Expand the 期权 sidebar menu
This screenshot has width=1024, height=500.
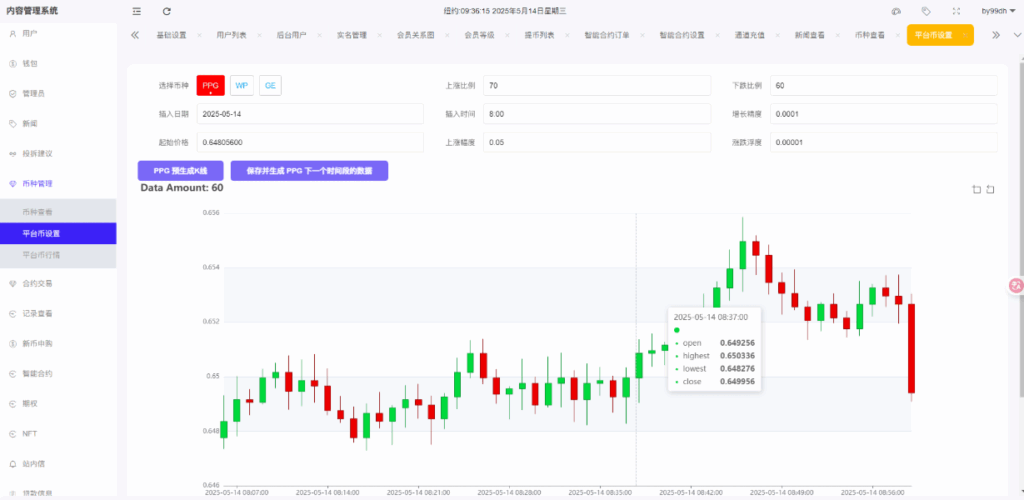pyautogui.click(x=58, y=404)
